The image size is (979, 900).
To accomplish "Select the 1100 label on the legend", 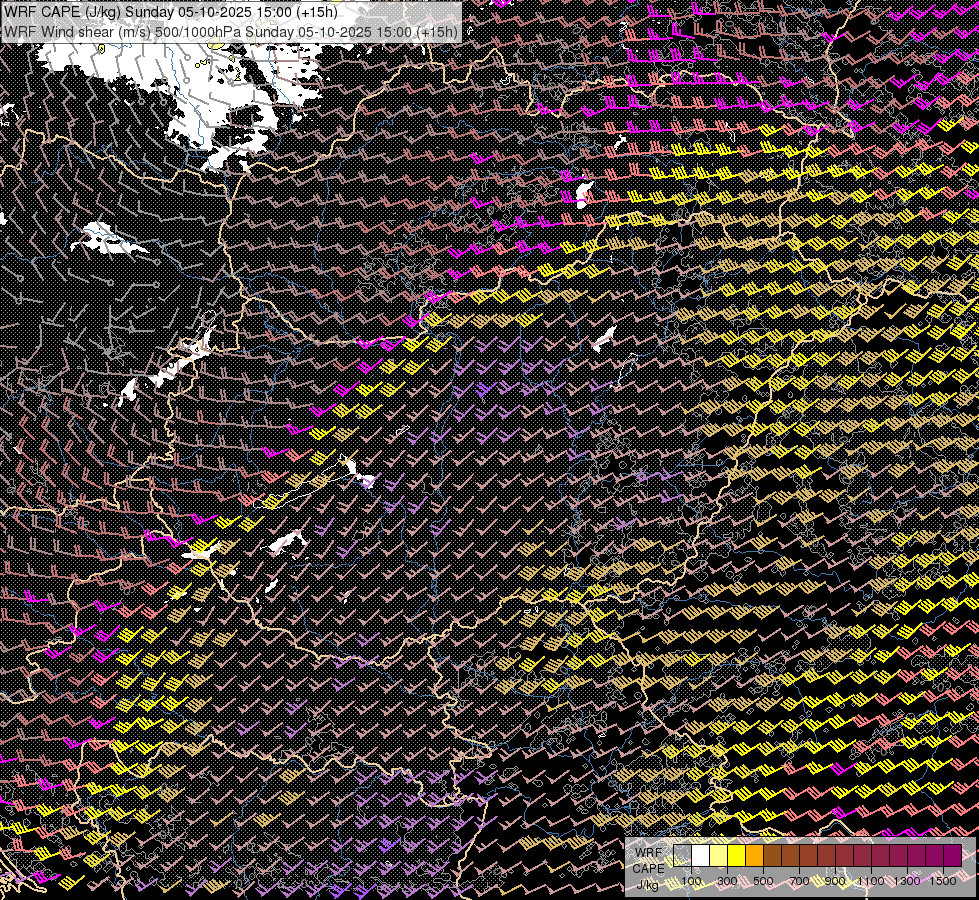I will click(871, 882).
